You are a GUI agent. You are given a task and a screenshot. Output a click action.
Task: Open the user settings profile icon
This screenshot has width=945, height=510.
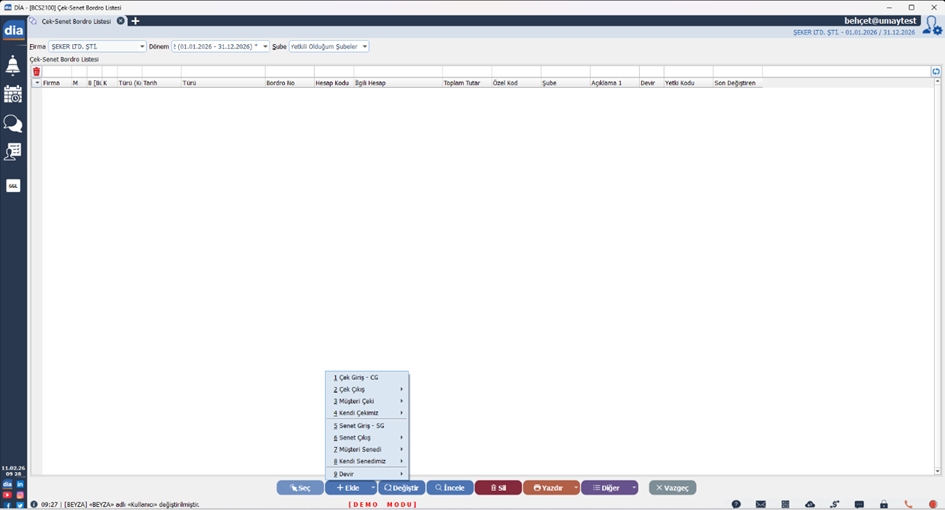932,26
